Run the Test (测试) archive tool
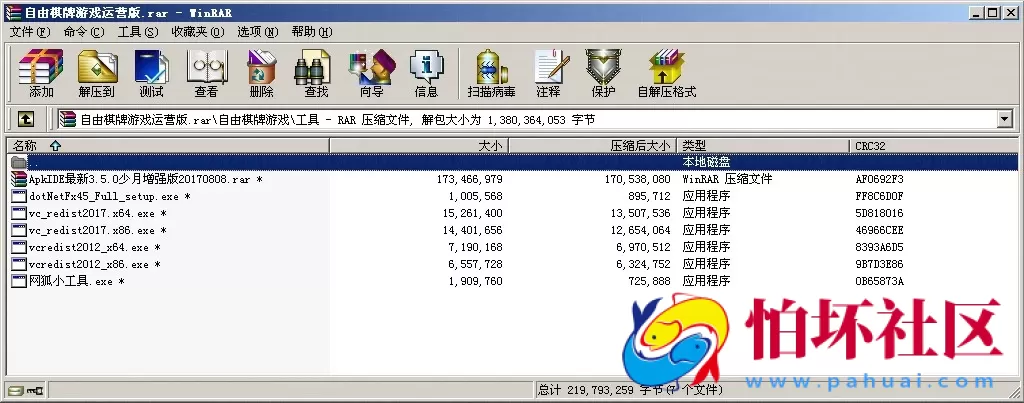 pos(152,73)
